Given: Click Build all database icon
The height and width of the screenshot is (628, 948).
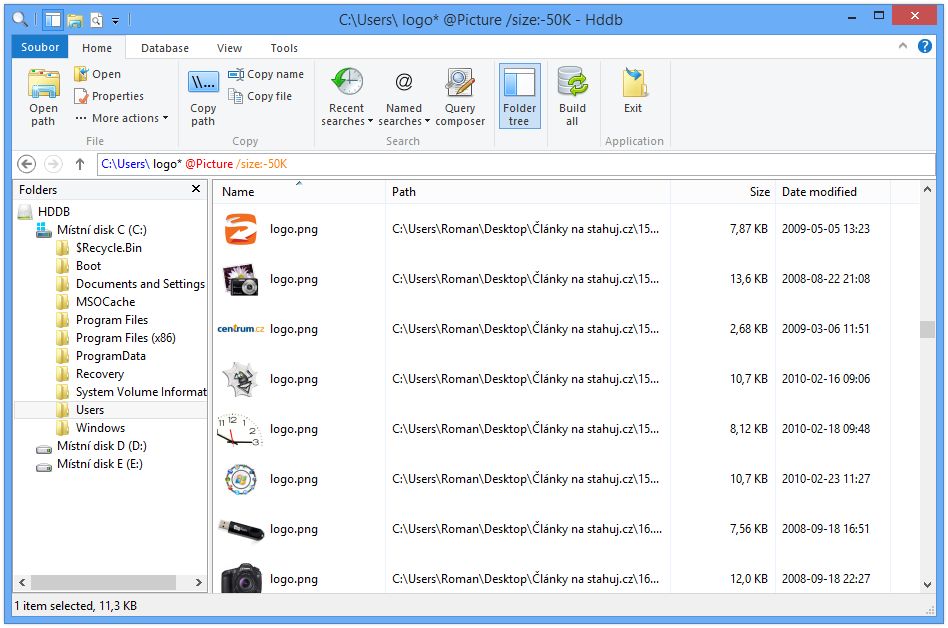Looking at the screenshot, I should [572, 97].
